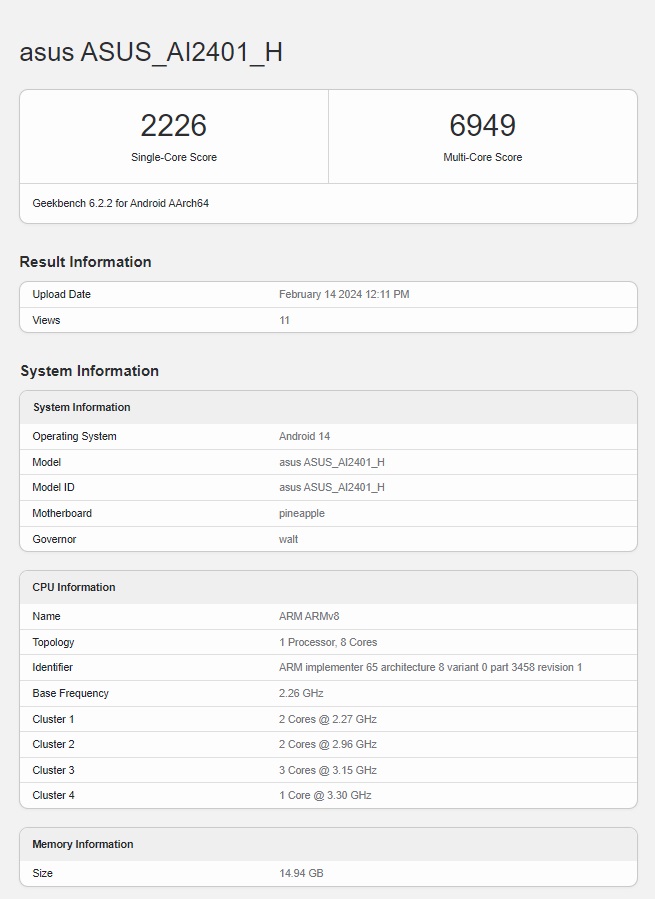Click the views count 11
The height and width of the screenshot is (899, 655).
[284, 320]
